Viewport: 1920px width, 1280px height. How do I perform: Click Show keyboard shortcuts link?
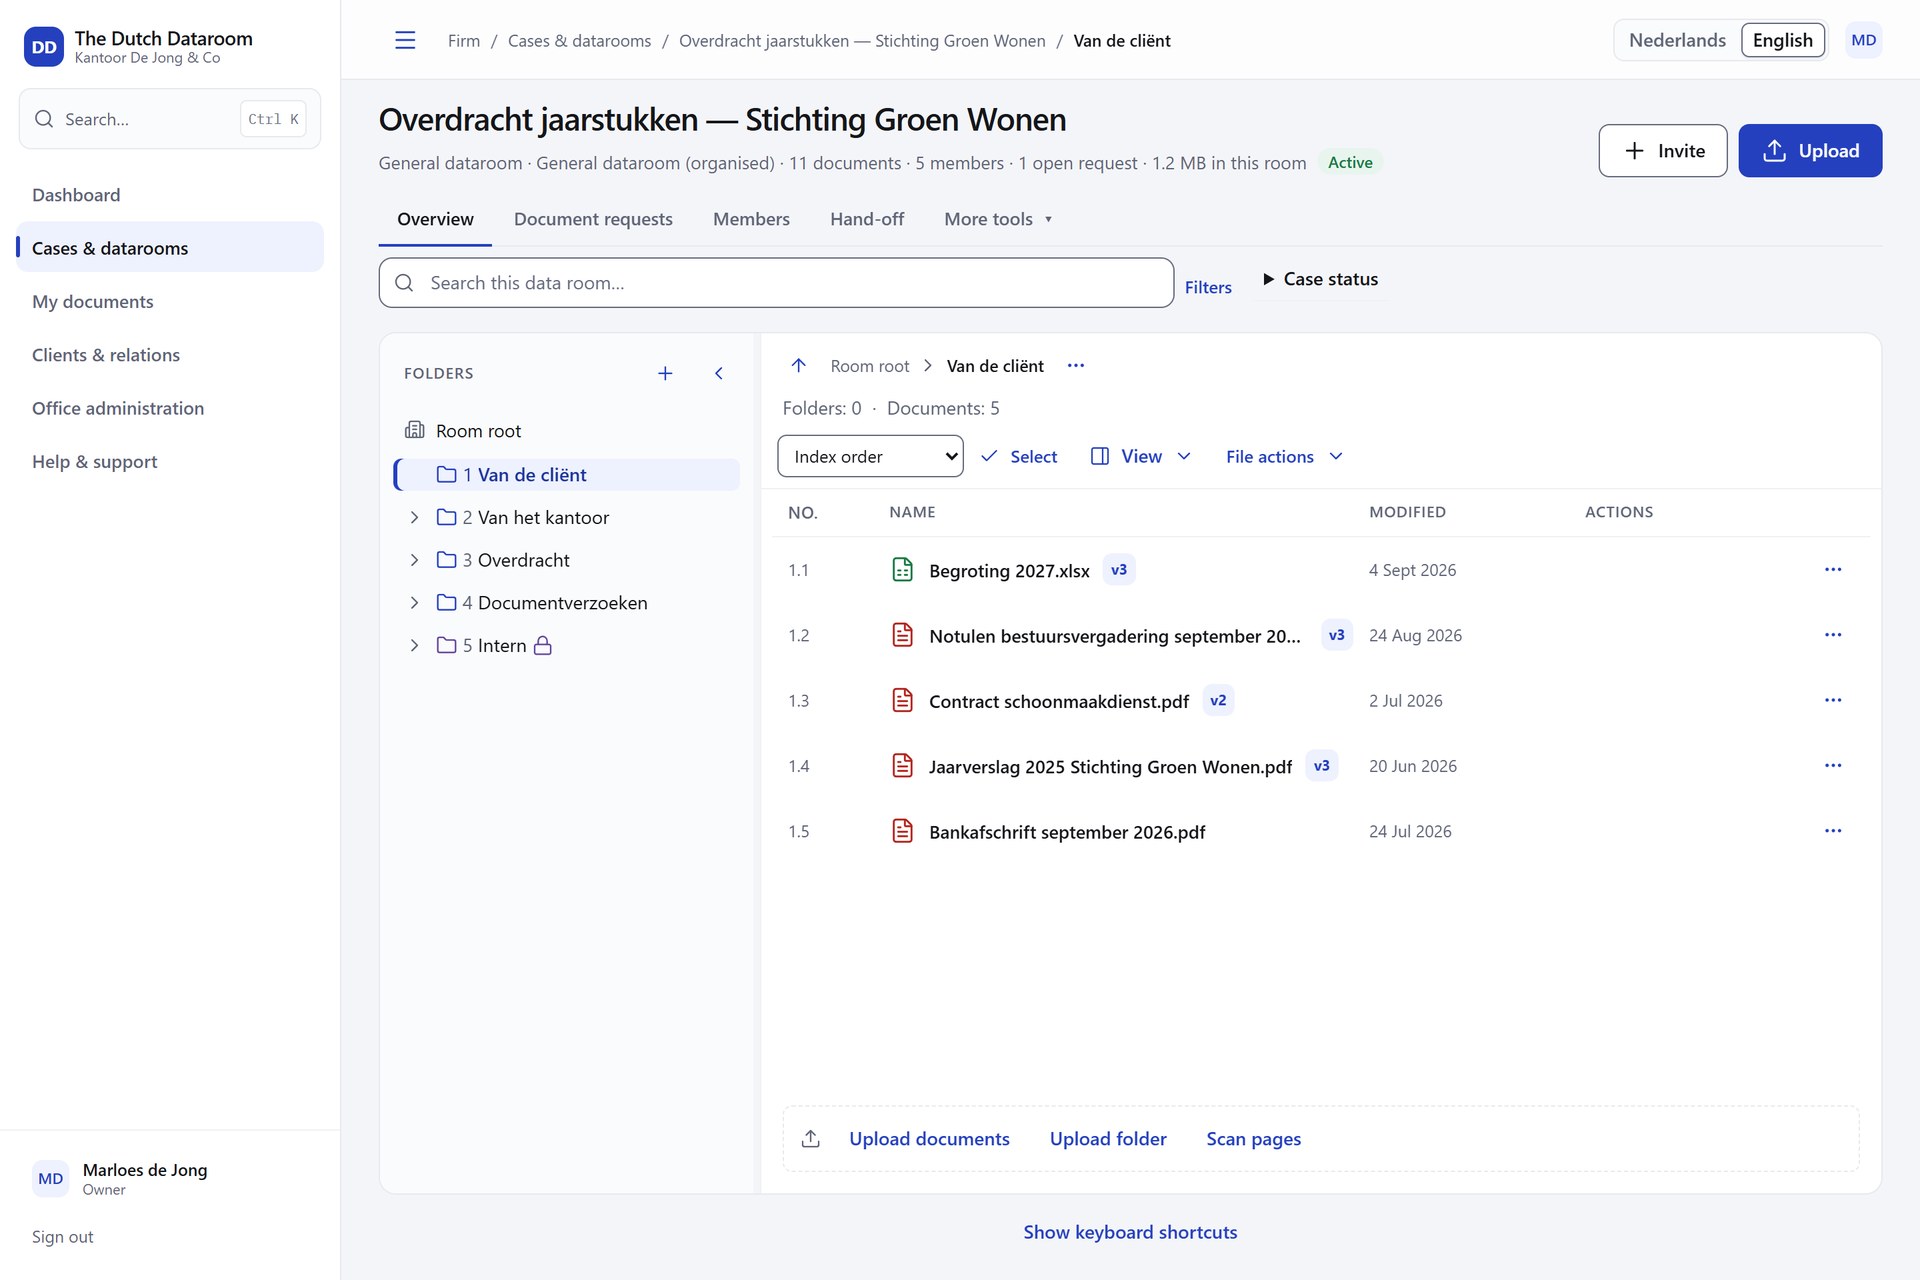(1130, 1232)
